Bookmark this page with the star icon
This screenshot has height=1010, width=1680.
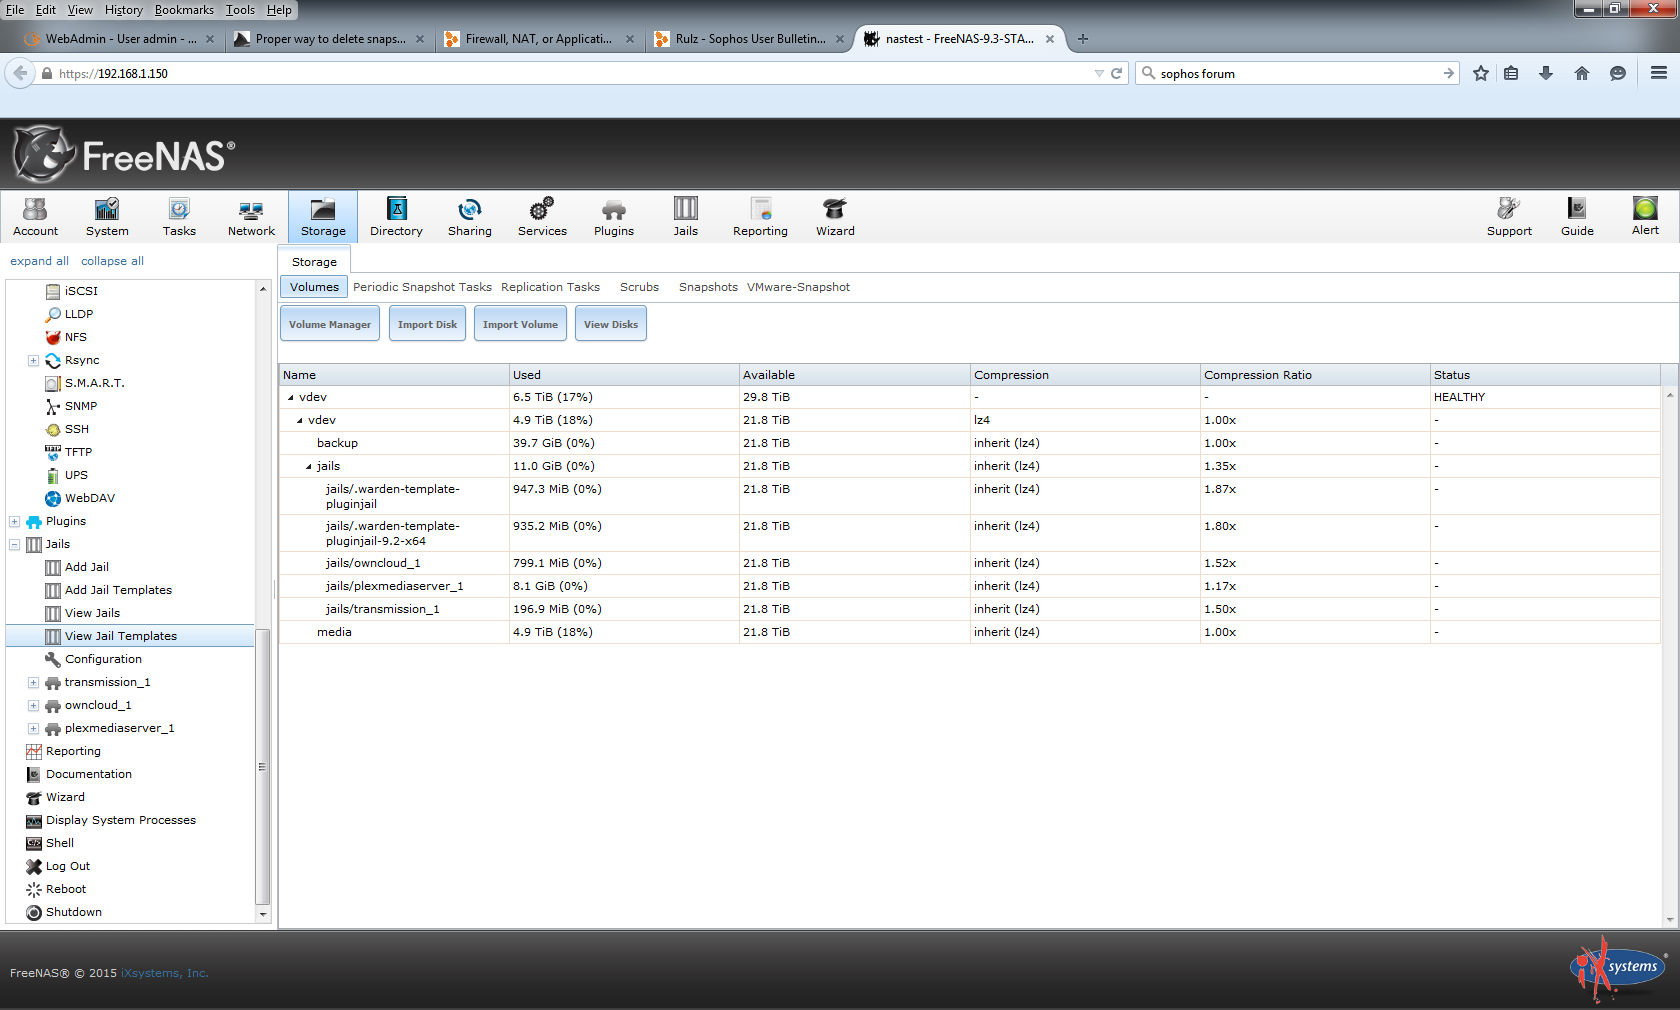point(1481,73)
